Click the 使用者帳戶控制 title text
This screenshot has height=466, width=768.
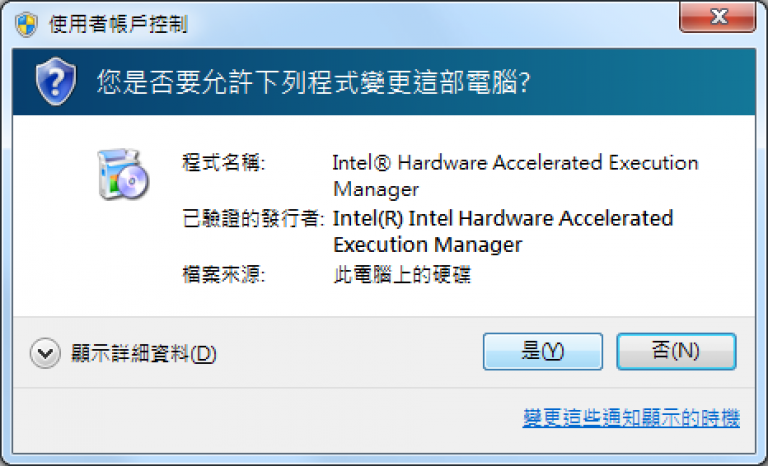pyautogui.click(x=118, y=24)
